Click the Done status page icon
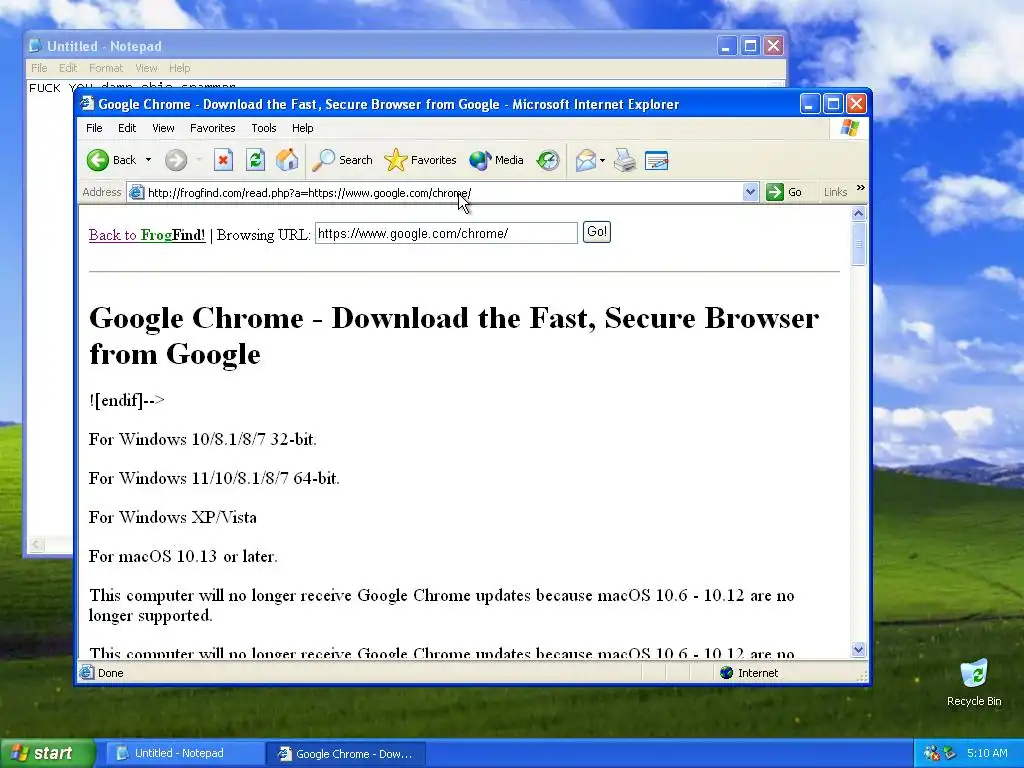The image size is (1024, 768). tap(86, 673)
